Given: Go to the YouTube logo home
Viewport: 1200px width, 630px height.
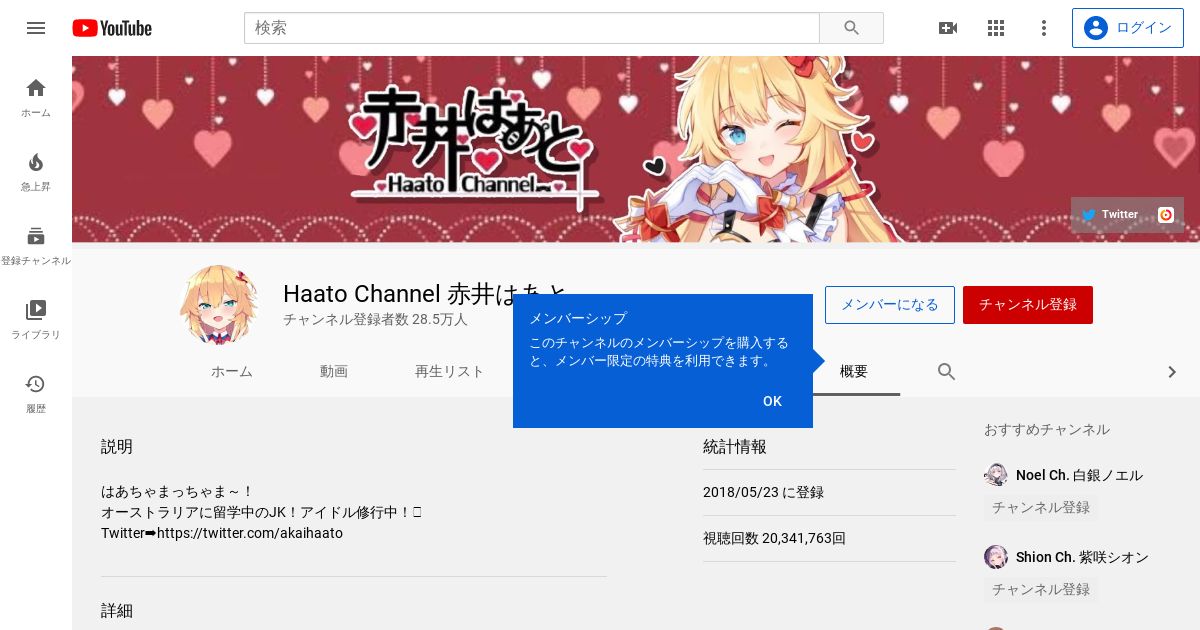Looking at the screenshot, I should click(x=112, y=28).
